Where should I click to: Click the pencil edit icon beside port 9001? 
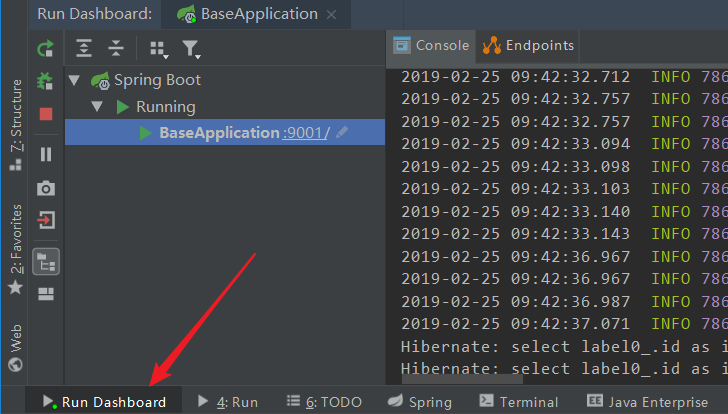pyautogui.click(x=343, y=132)
